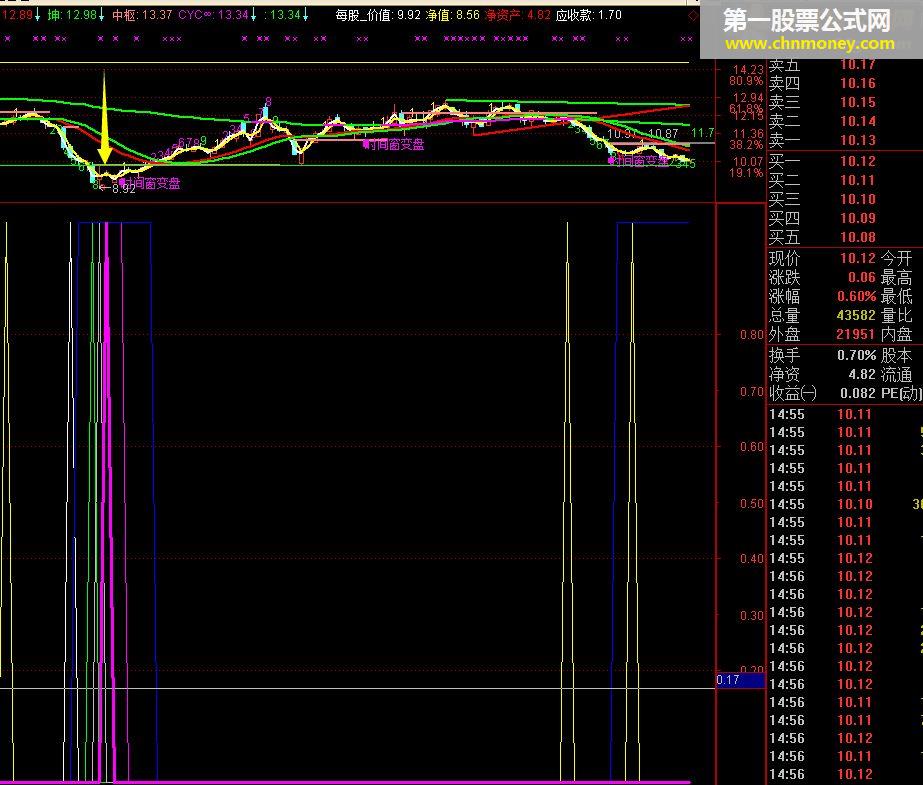Screen dimensions: 923x785
Task: Click the 内盘 label
Action: (897, 334)
